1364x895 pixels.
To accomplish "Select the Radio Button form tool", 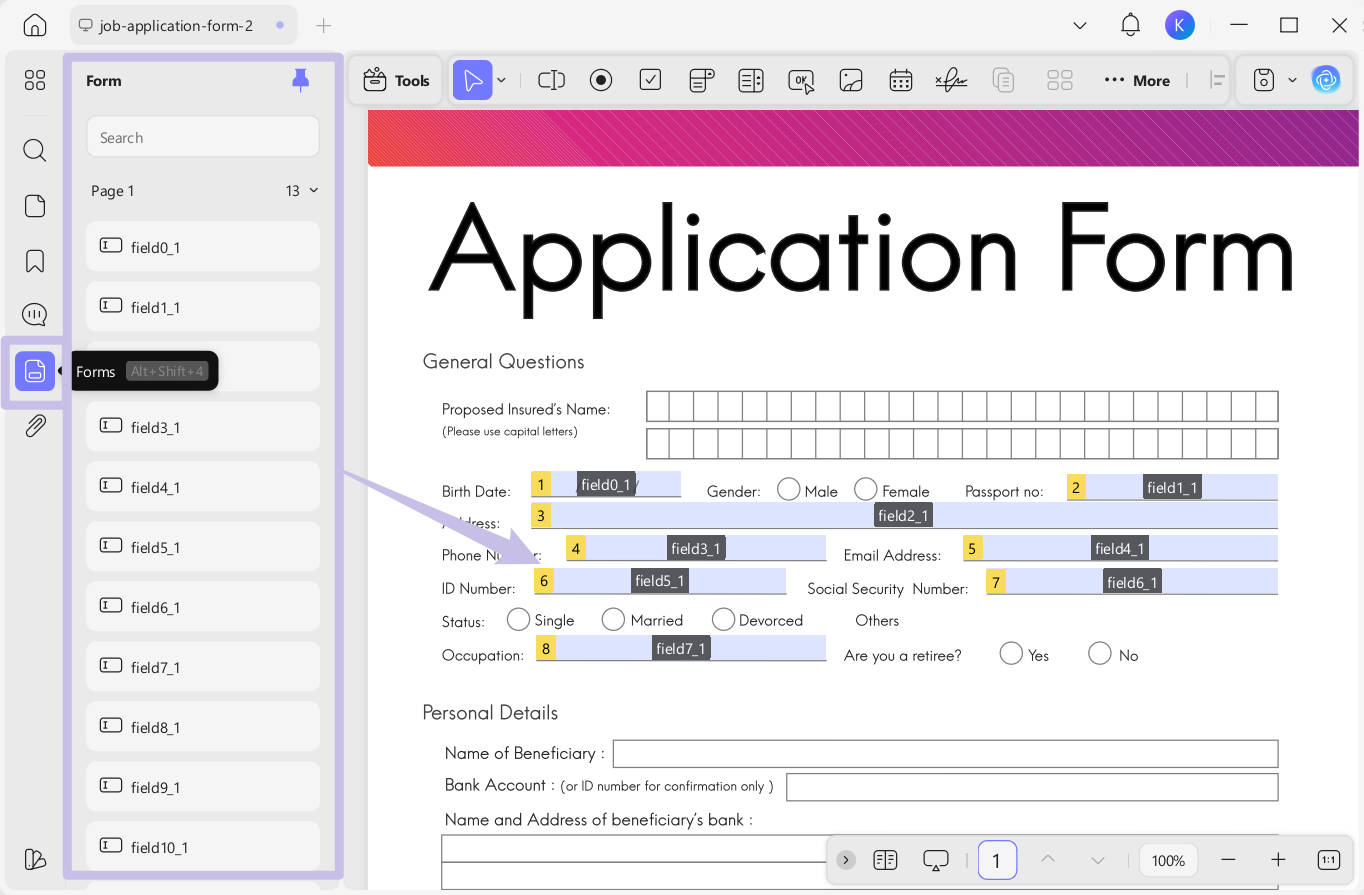I will pyautogui.click(x=601, y=80).
